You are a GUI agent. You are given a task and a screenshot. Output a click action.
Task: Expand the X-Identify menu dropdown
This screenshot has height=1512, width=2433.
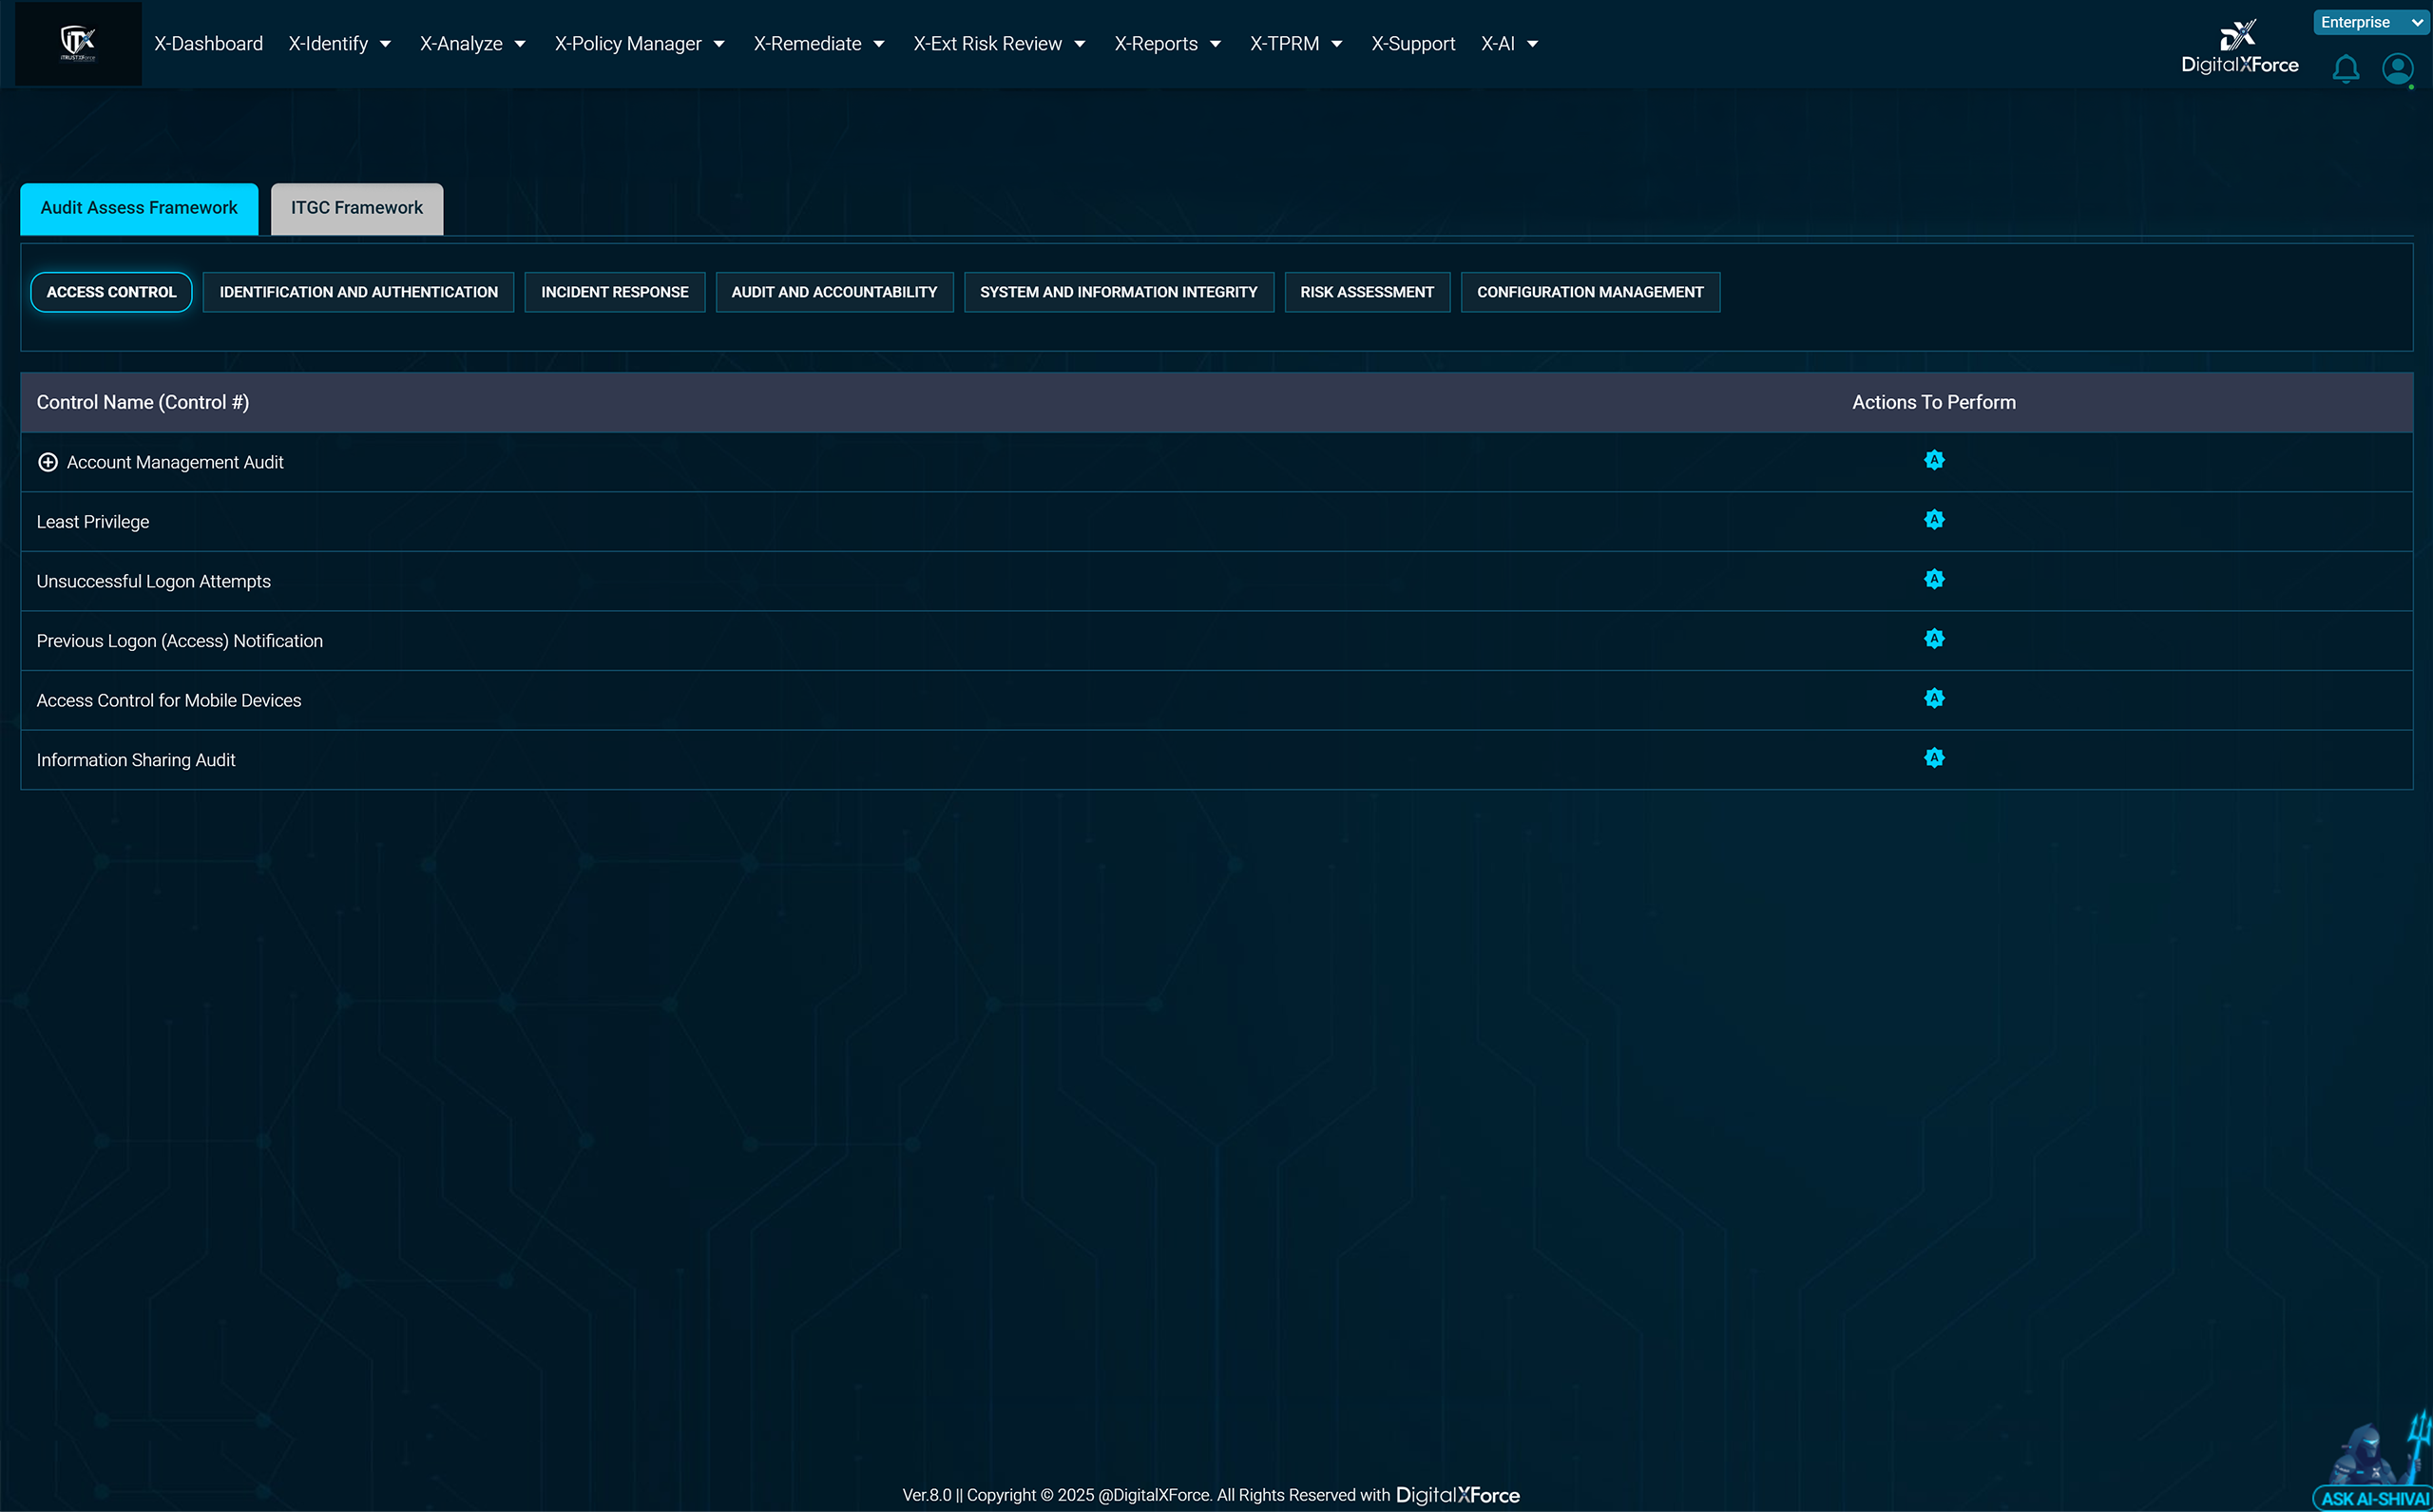(x=339, y=44)
